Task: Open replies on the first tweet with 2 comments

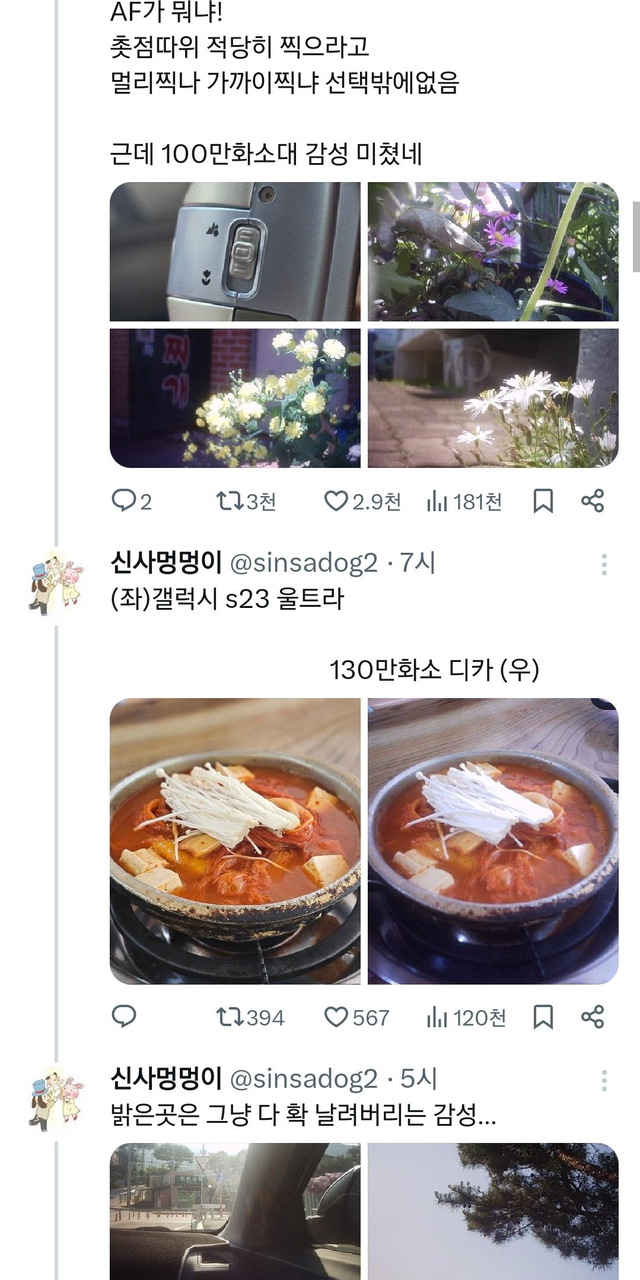Action: [131, 501]
